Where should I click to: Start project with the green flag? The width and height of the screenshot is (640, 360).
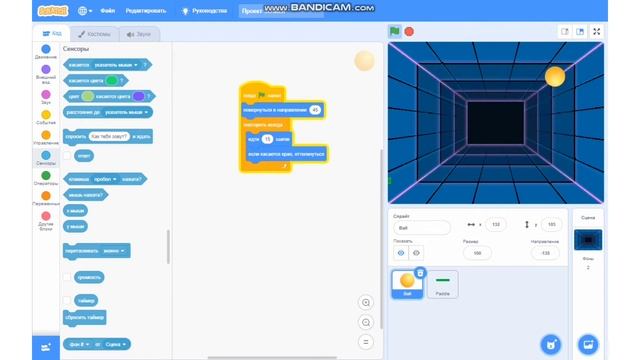pos(395,31)
